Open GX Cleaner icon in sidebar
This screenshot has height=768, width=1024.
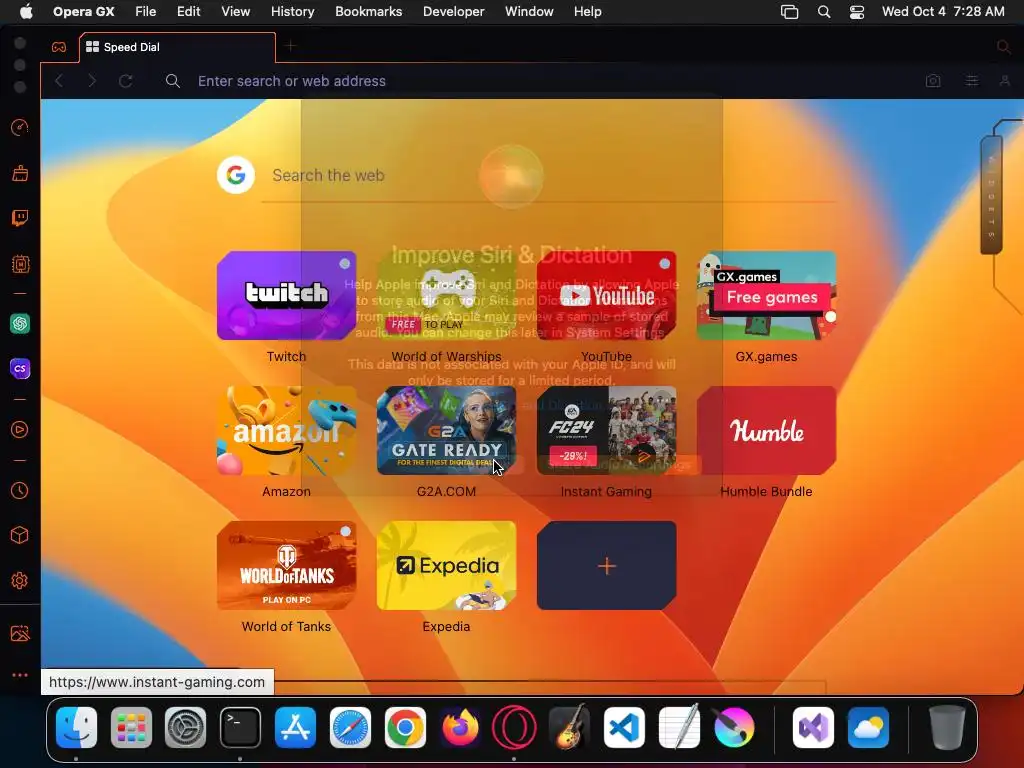pos(20,173)
